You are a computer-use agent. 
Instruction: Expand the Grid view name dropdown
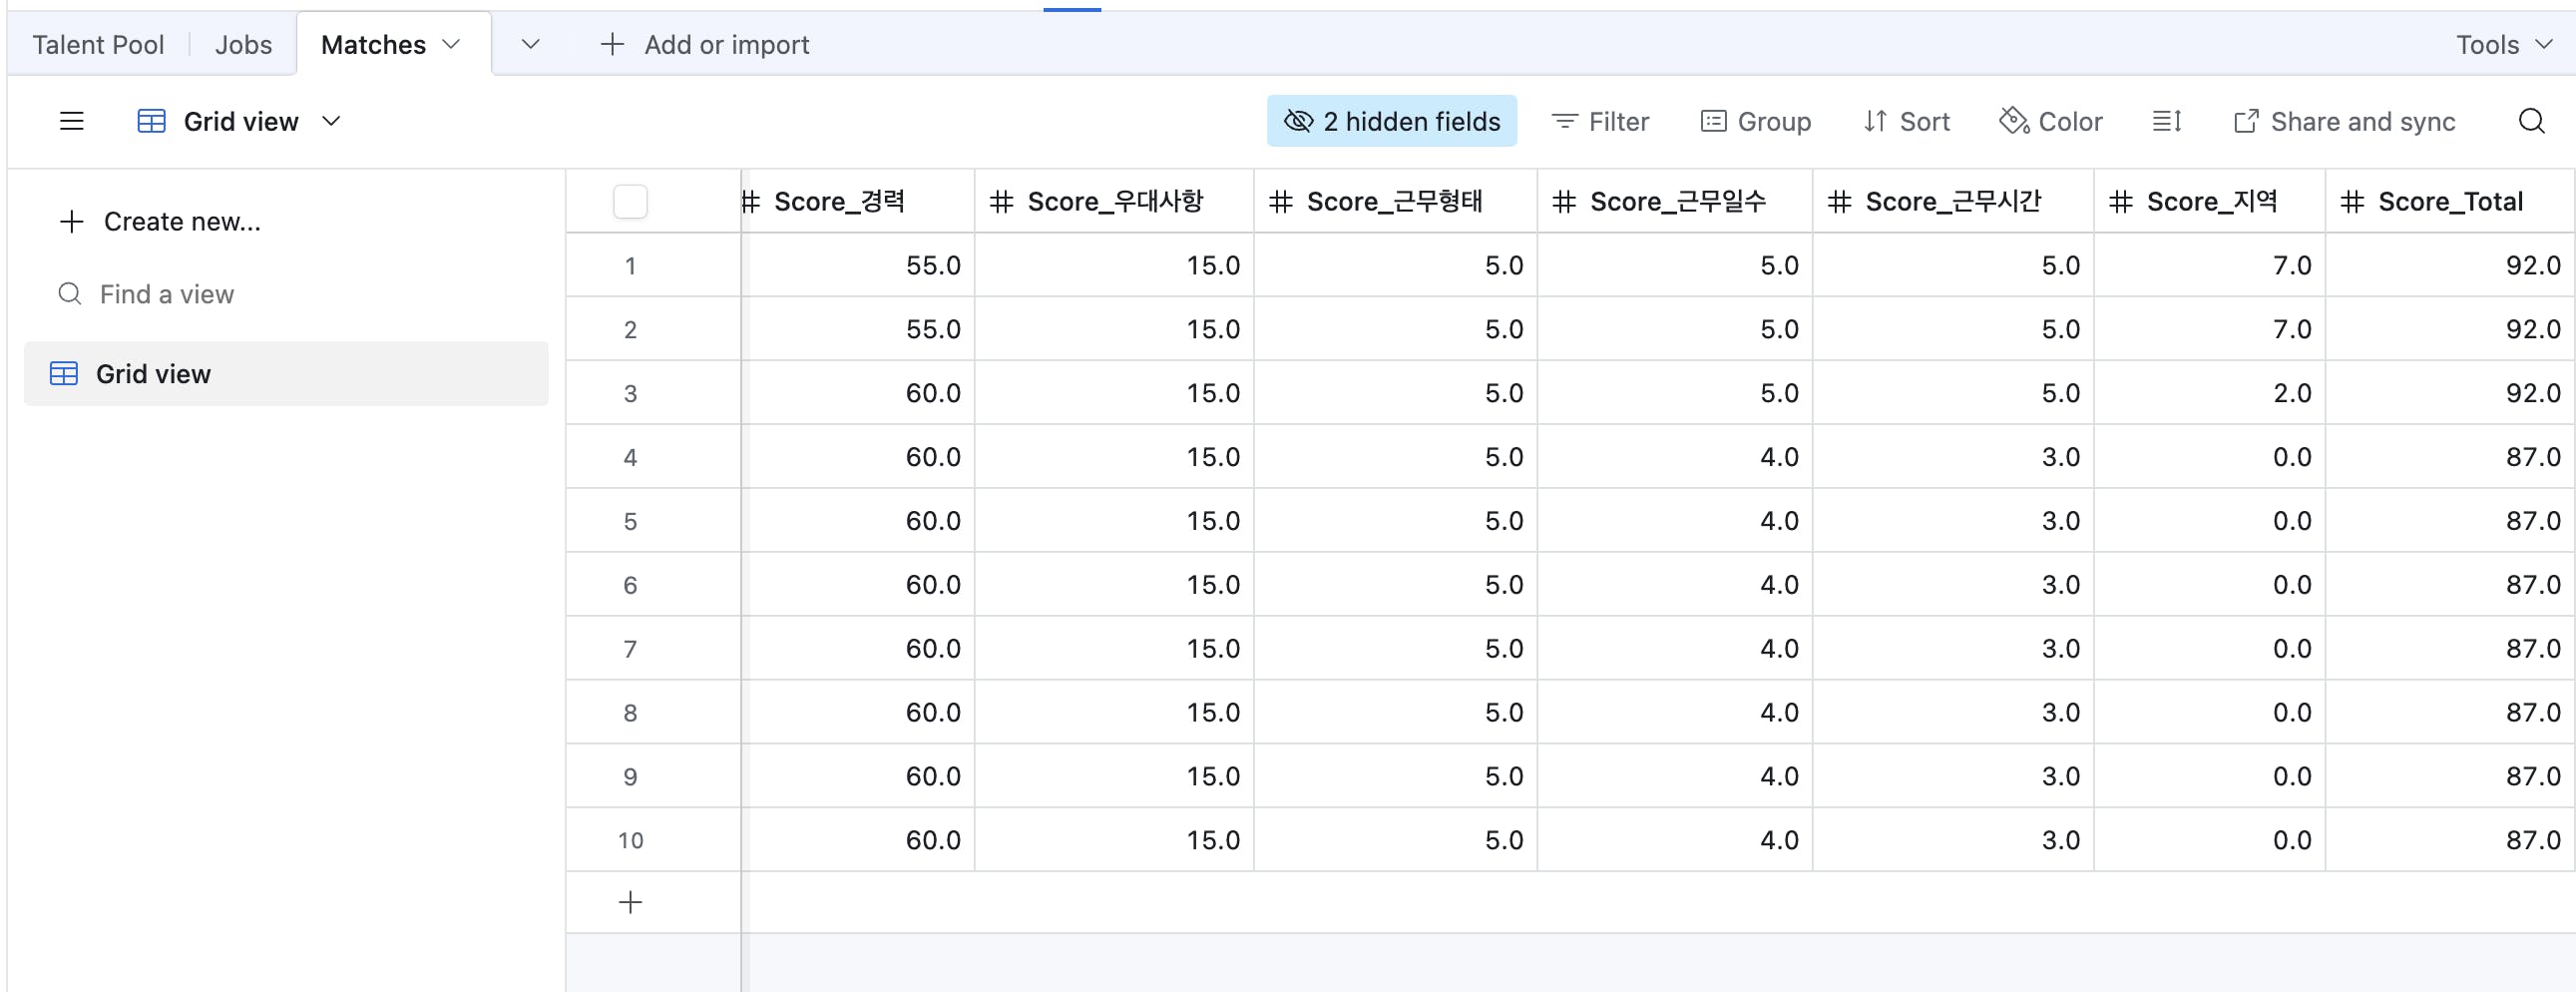point(331,122)
